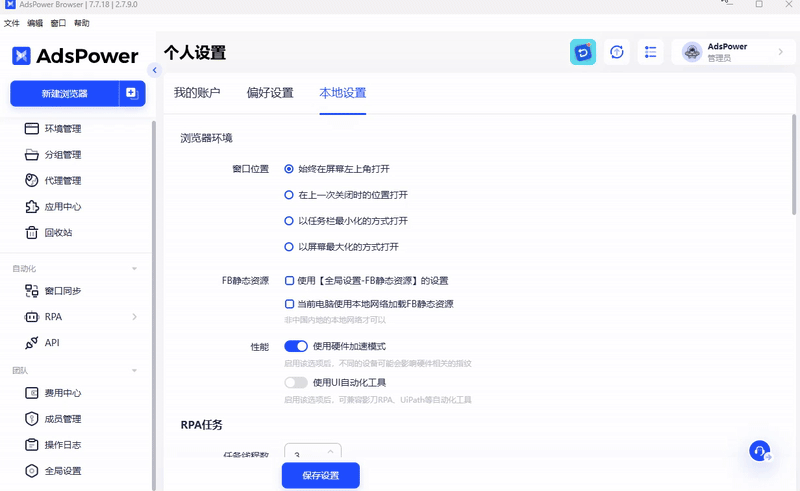Image resolution: width=800 pixels, height=491 pixels.
Task: Click the teal refresh notification icon
Action: coord(583,52)
